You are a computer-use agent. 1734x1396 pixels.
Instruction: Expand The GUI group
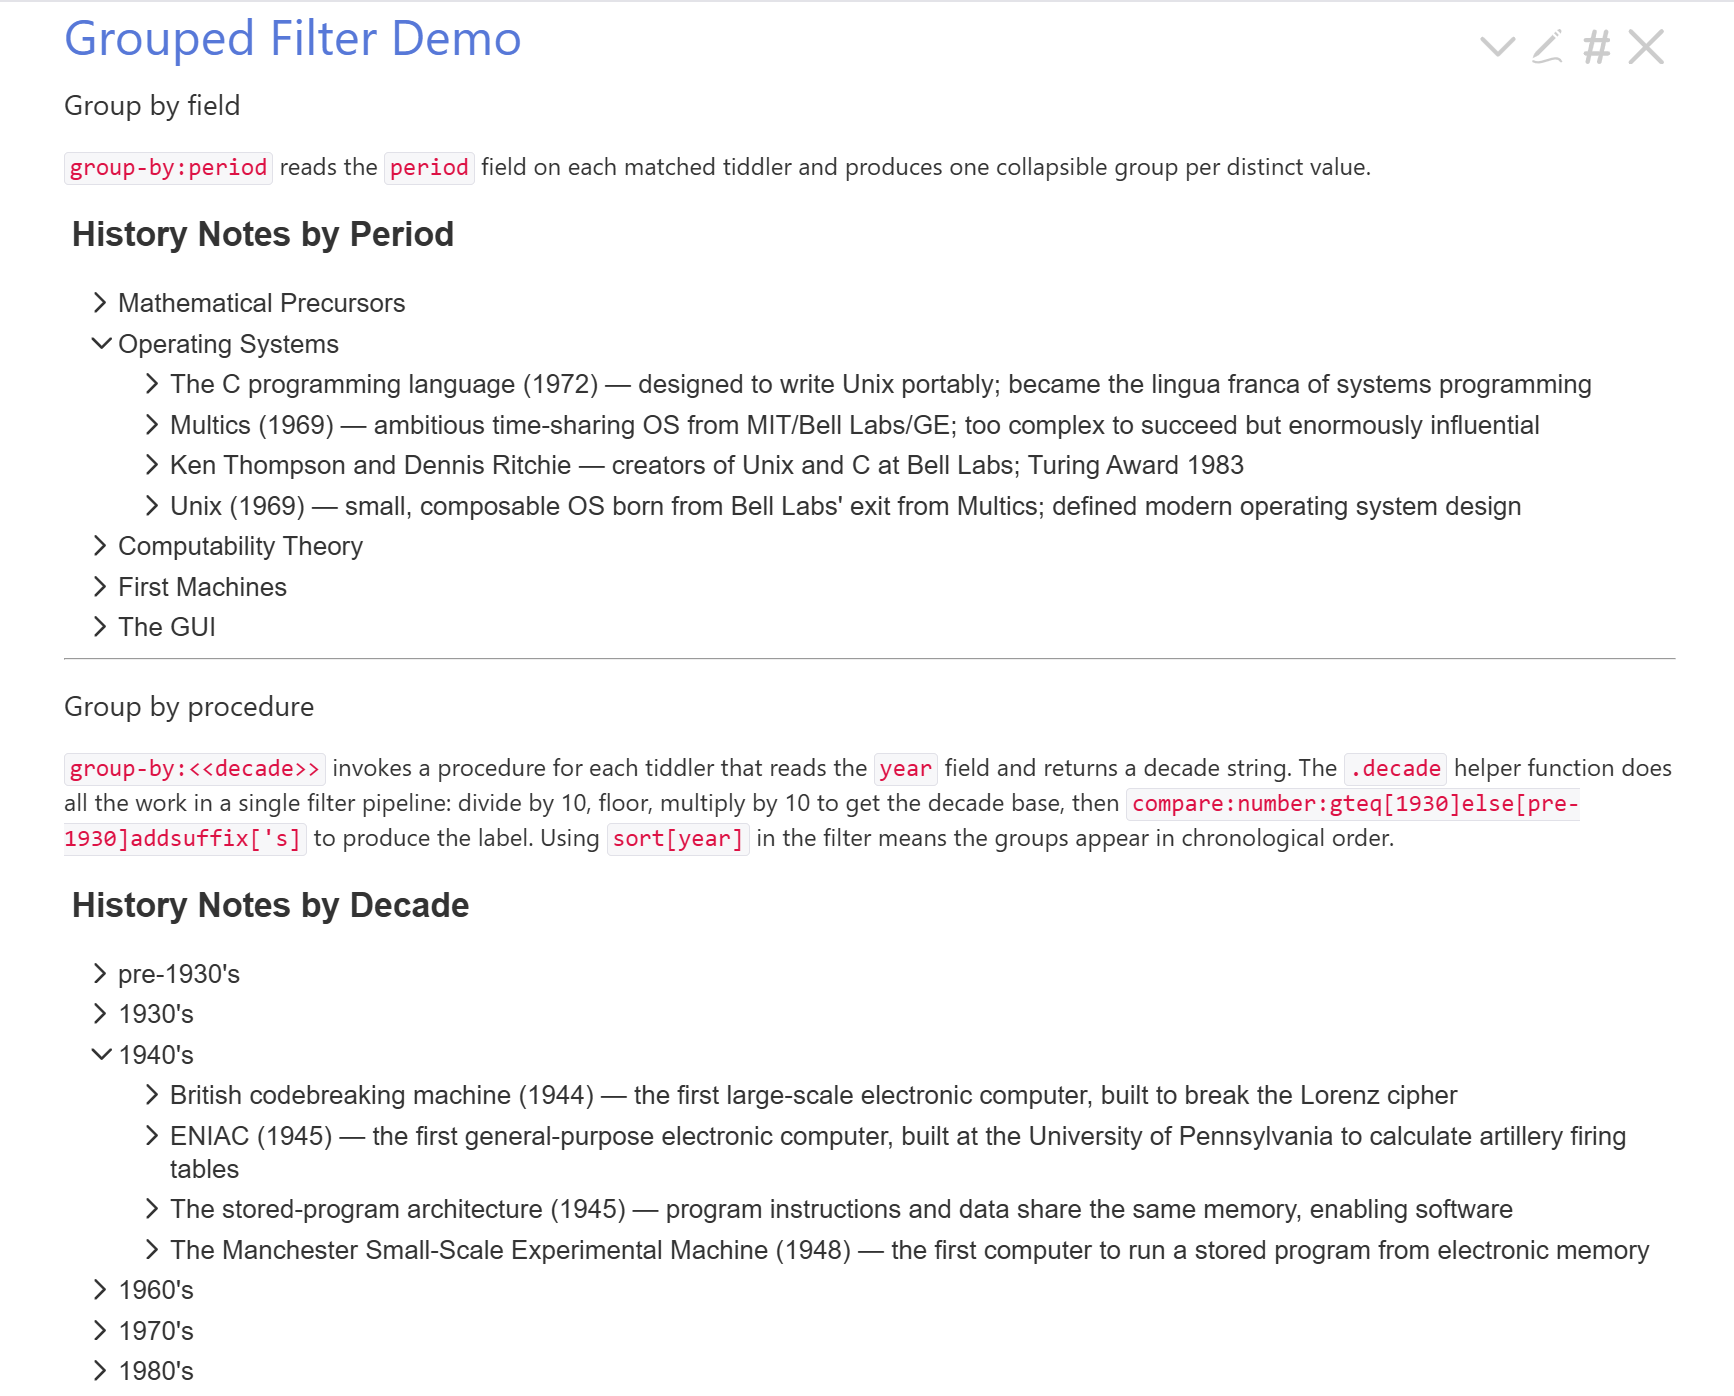[x=100, y=627]
